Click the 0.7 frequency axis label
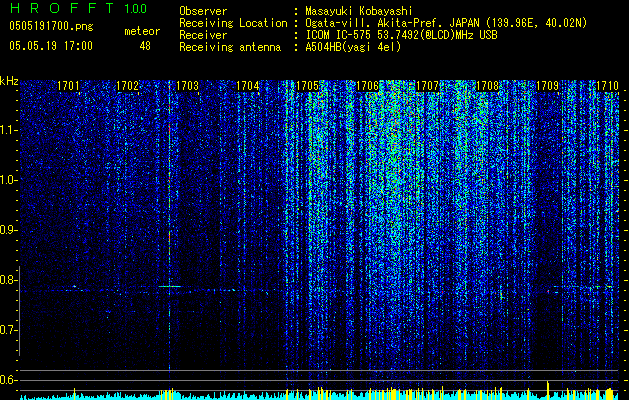 (x=7, y=330)
